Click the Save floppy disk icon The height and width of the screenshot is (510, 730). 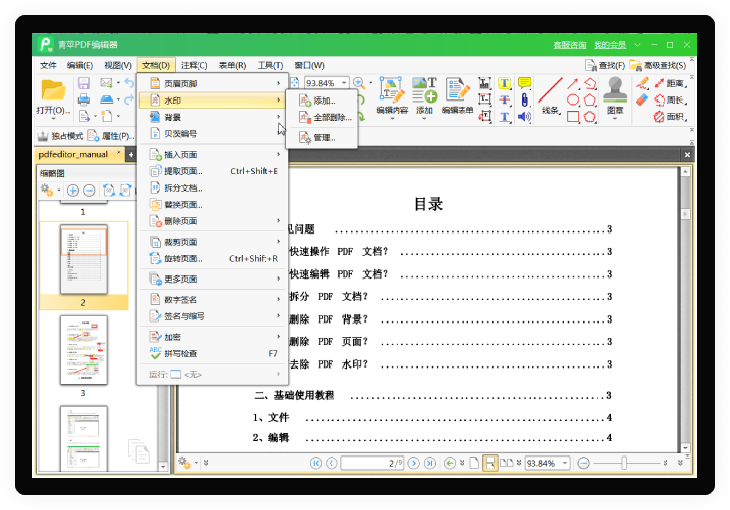tap(84, 83)
